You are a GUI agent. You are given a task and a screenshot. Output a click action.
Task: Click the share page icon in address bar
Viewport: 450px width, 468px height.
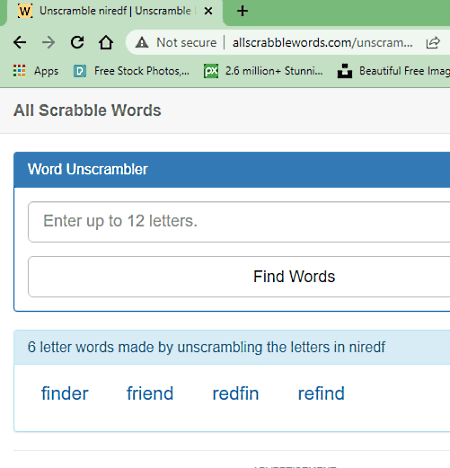[433, 43]
